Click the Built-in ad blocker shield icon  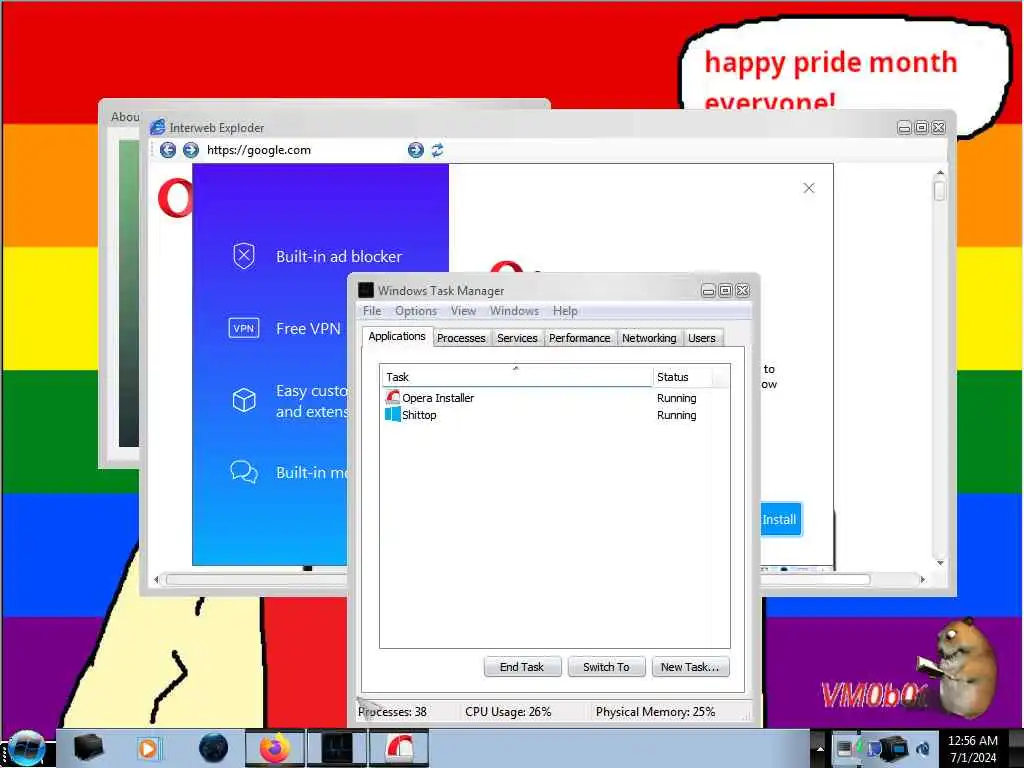click(244, 256)
